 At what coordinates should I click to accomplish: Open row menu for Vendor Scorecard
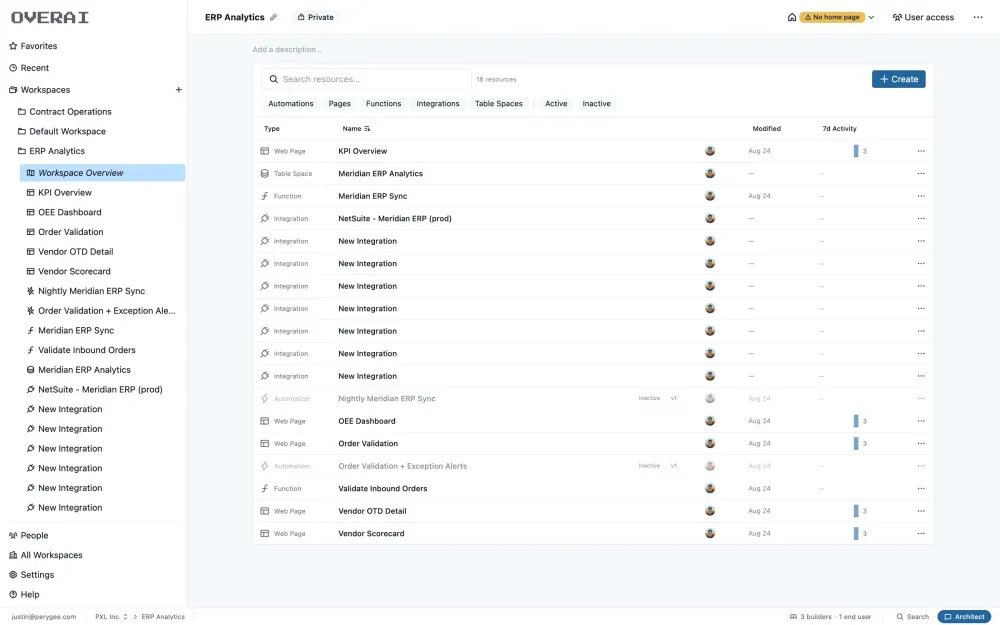click(921, 534)
